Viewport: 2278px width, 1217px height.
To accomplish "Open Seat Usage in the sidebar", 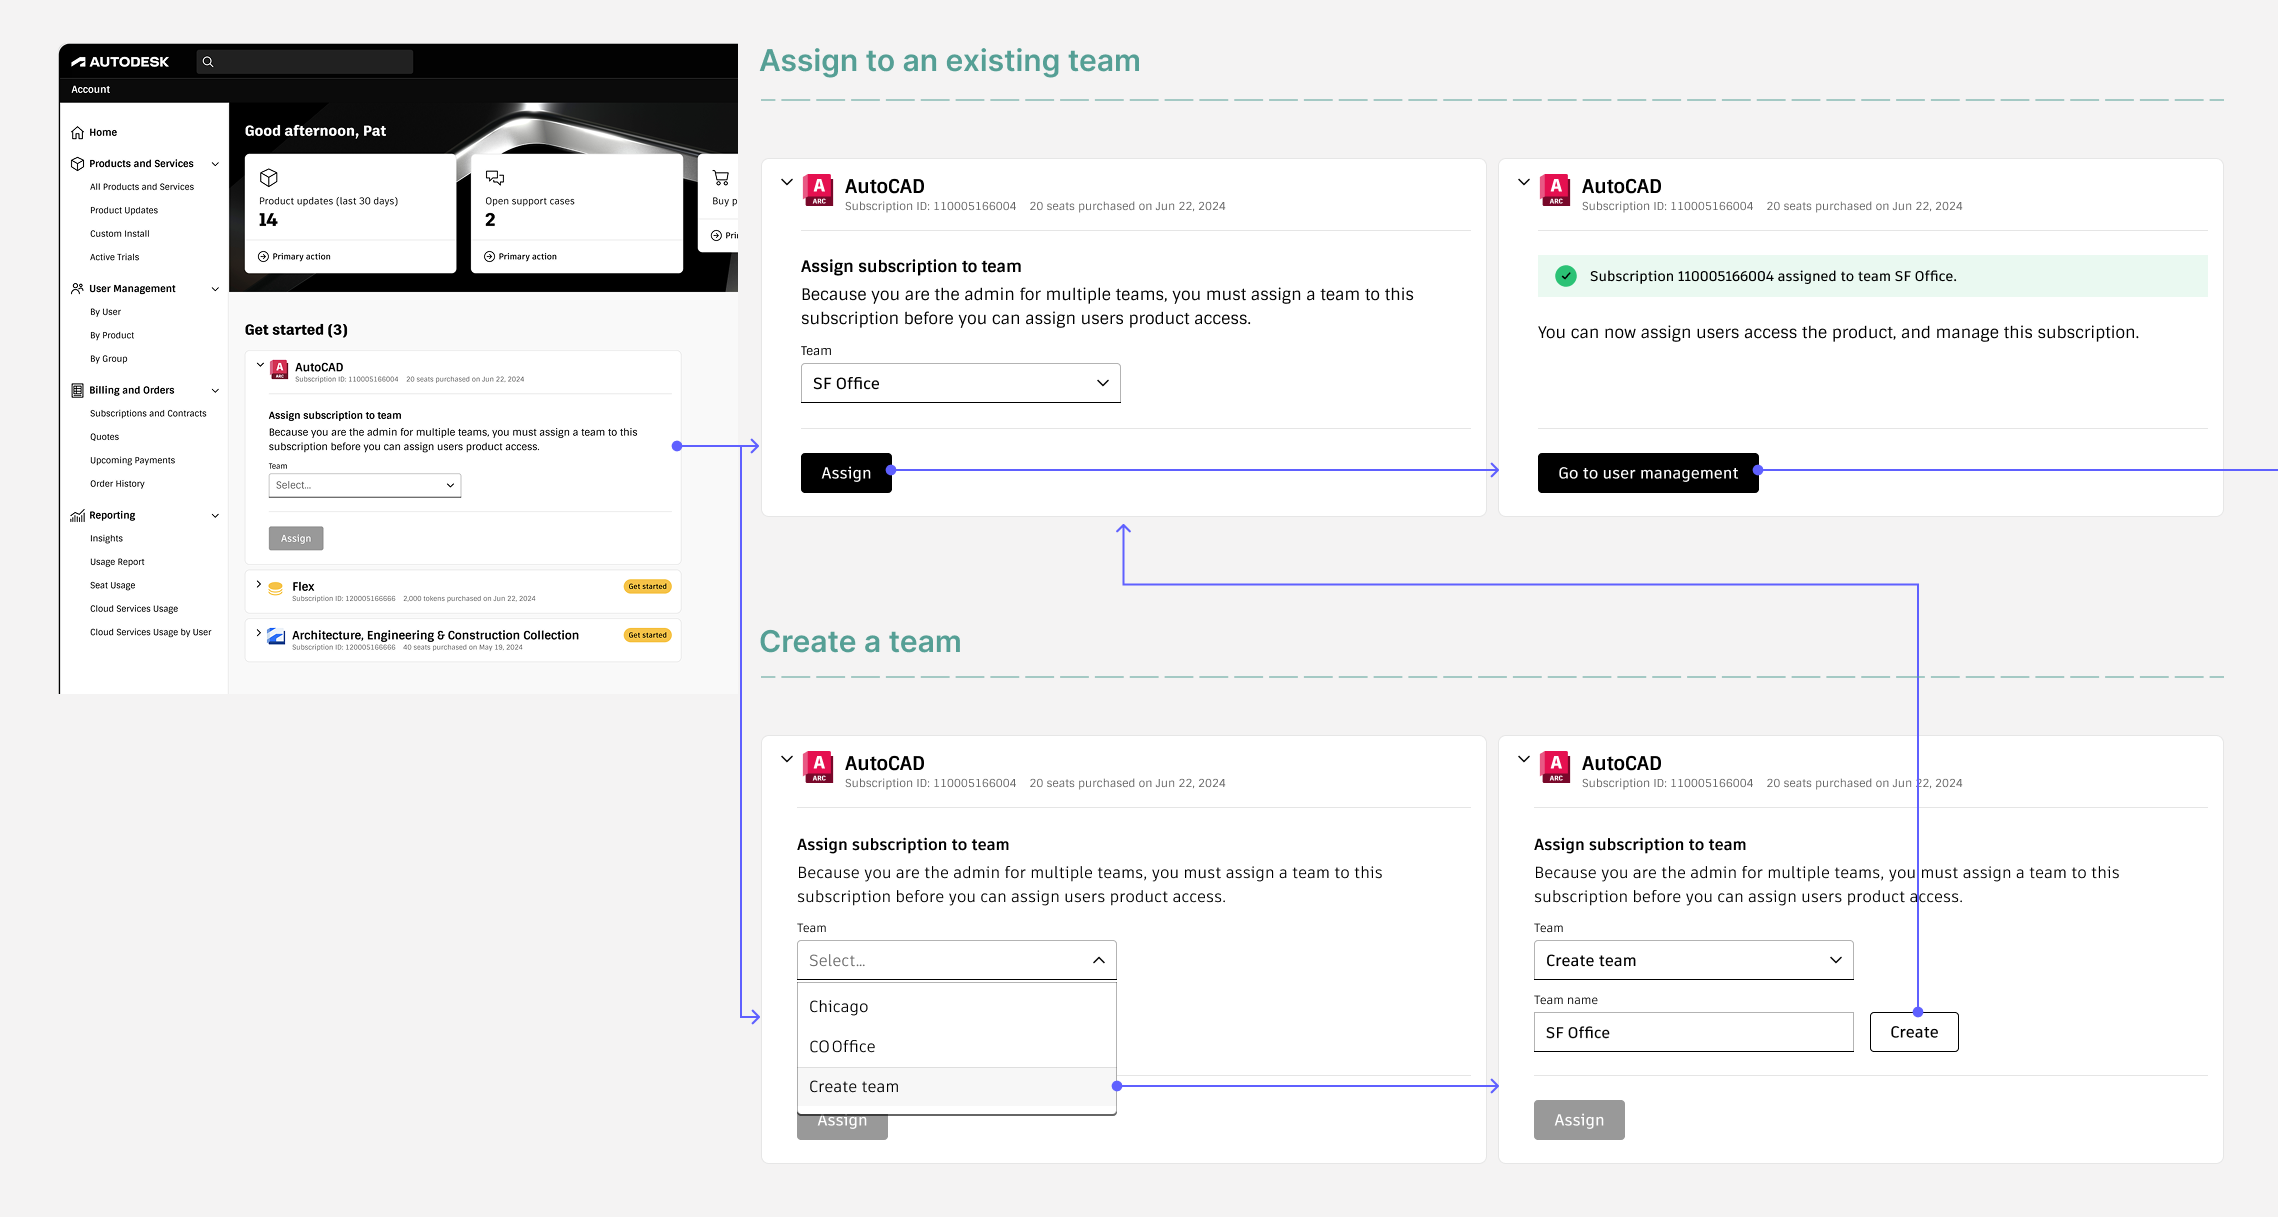I will click(x=112, y=586).
